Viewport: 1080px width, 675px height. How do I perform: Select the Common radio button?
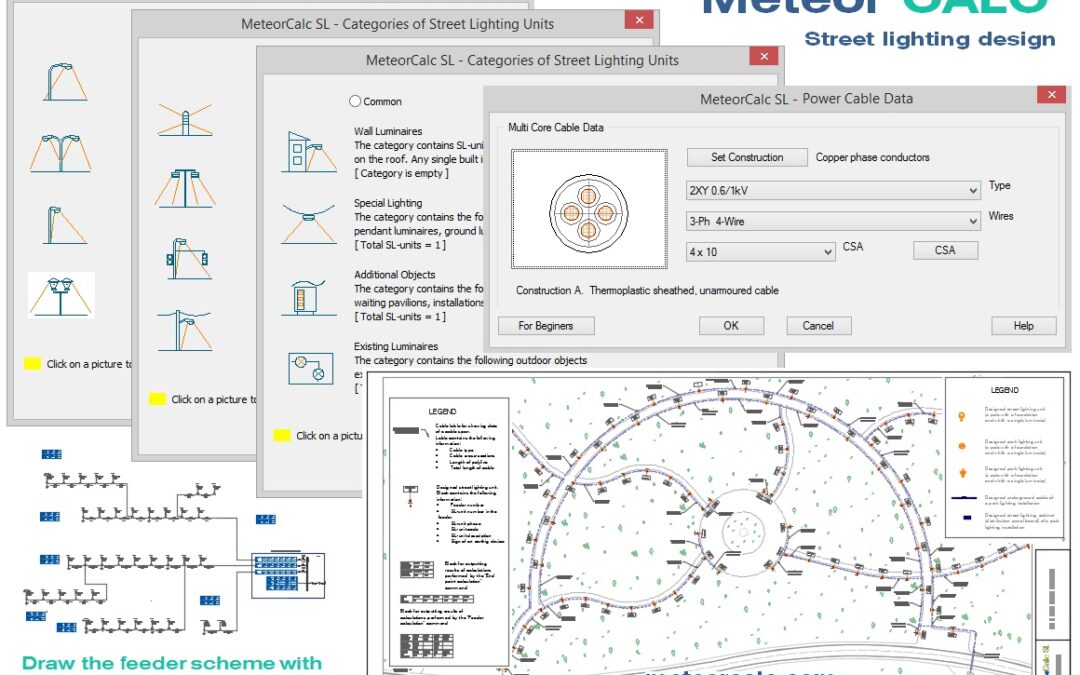click(355, 101)
